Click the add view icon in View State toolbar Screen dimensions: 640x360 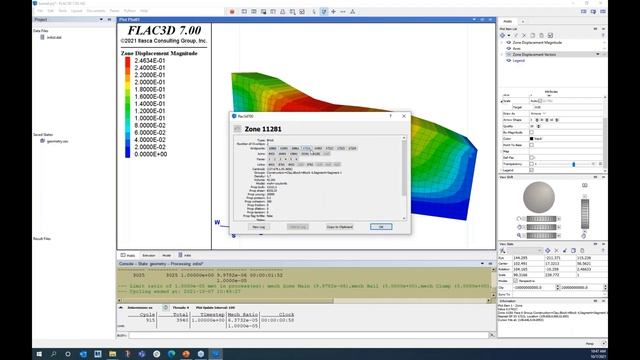click(x=548, y=250)
